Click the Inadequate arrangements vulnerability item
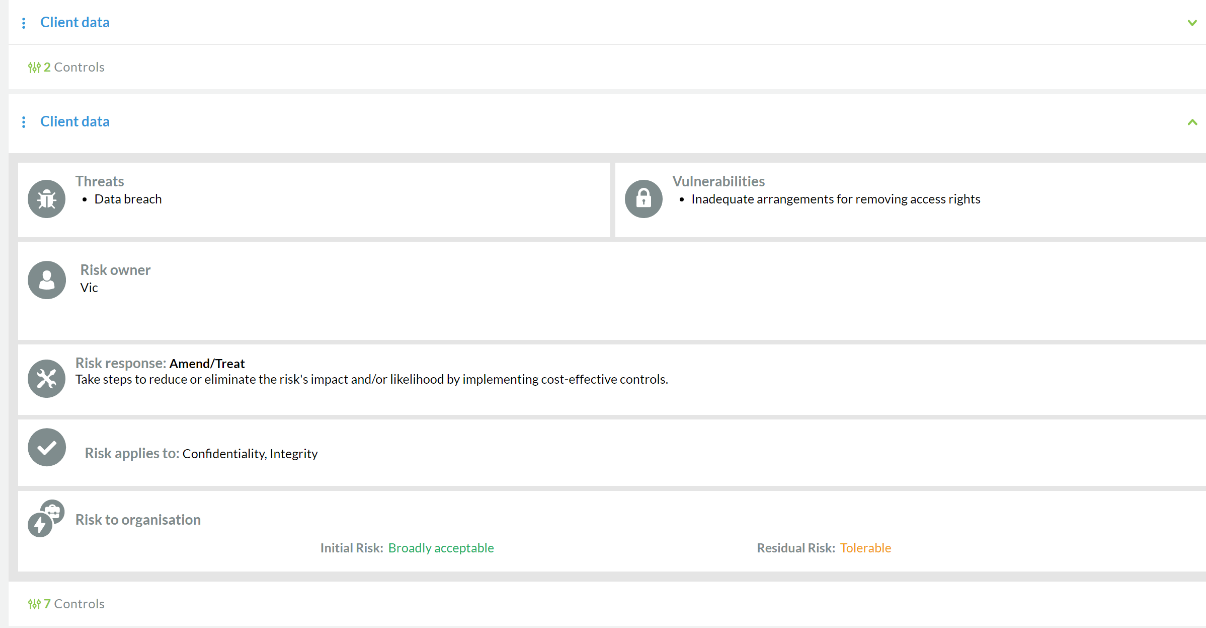The image size is (1206, 628). pyautogui.click(x=835, y=199)
